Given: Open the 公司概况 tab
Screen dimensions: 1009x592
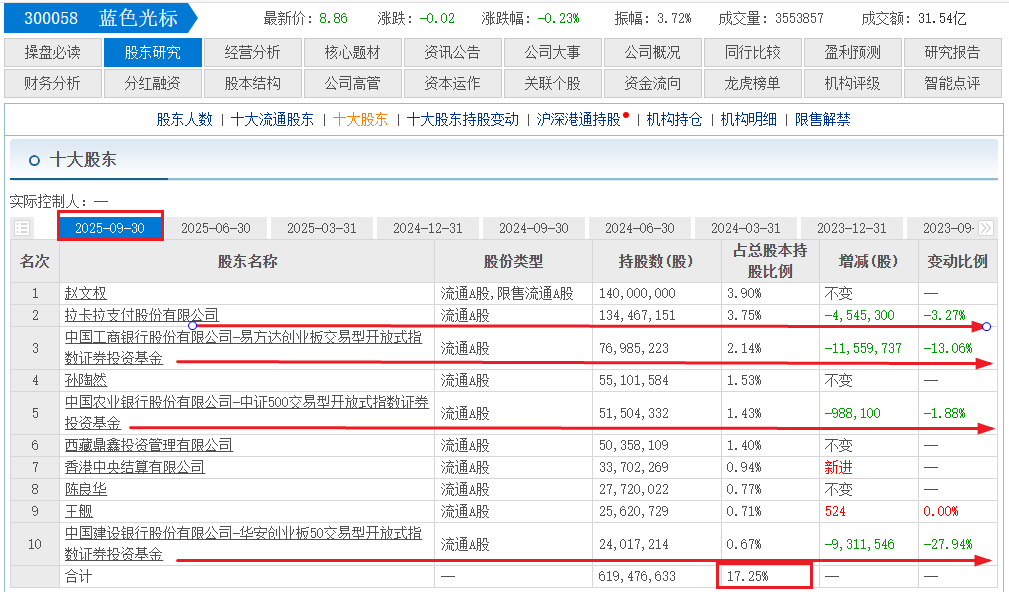Looking at the screenshot, I should (x=653, y=52).
